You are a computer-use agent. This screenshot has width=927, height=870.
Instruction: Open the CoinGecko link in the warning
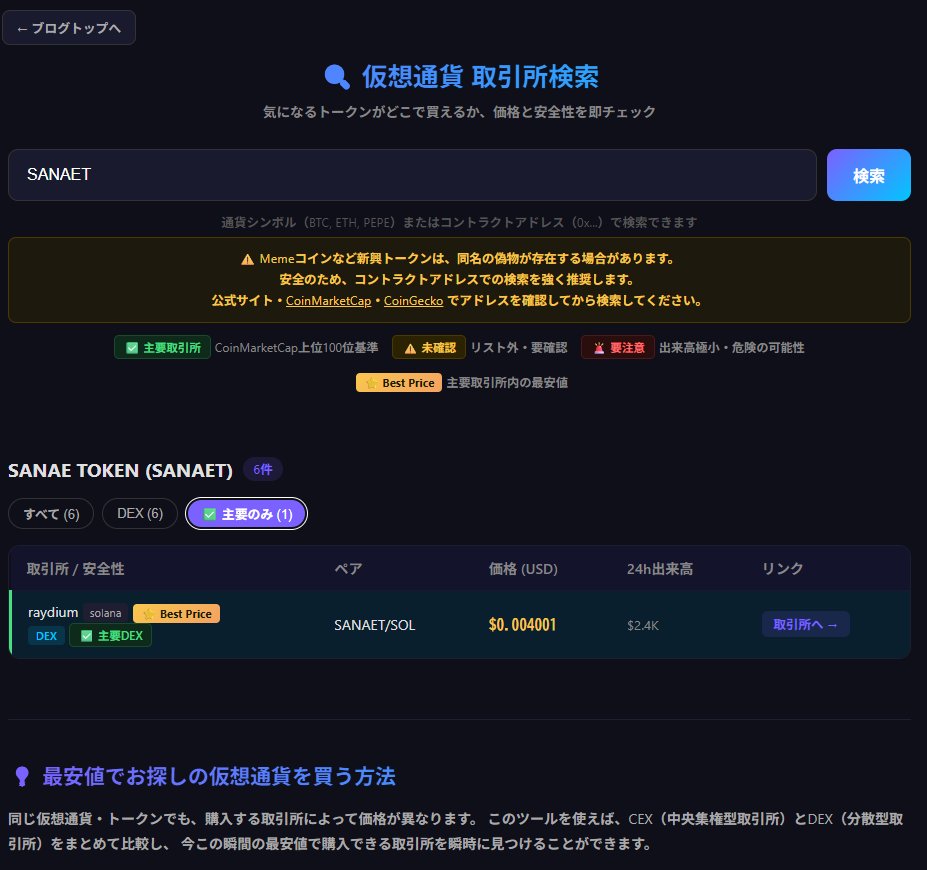pos(413,301)
